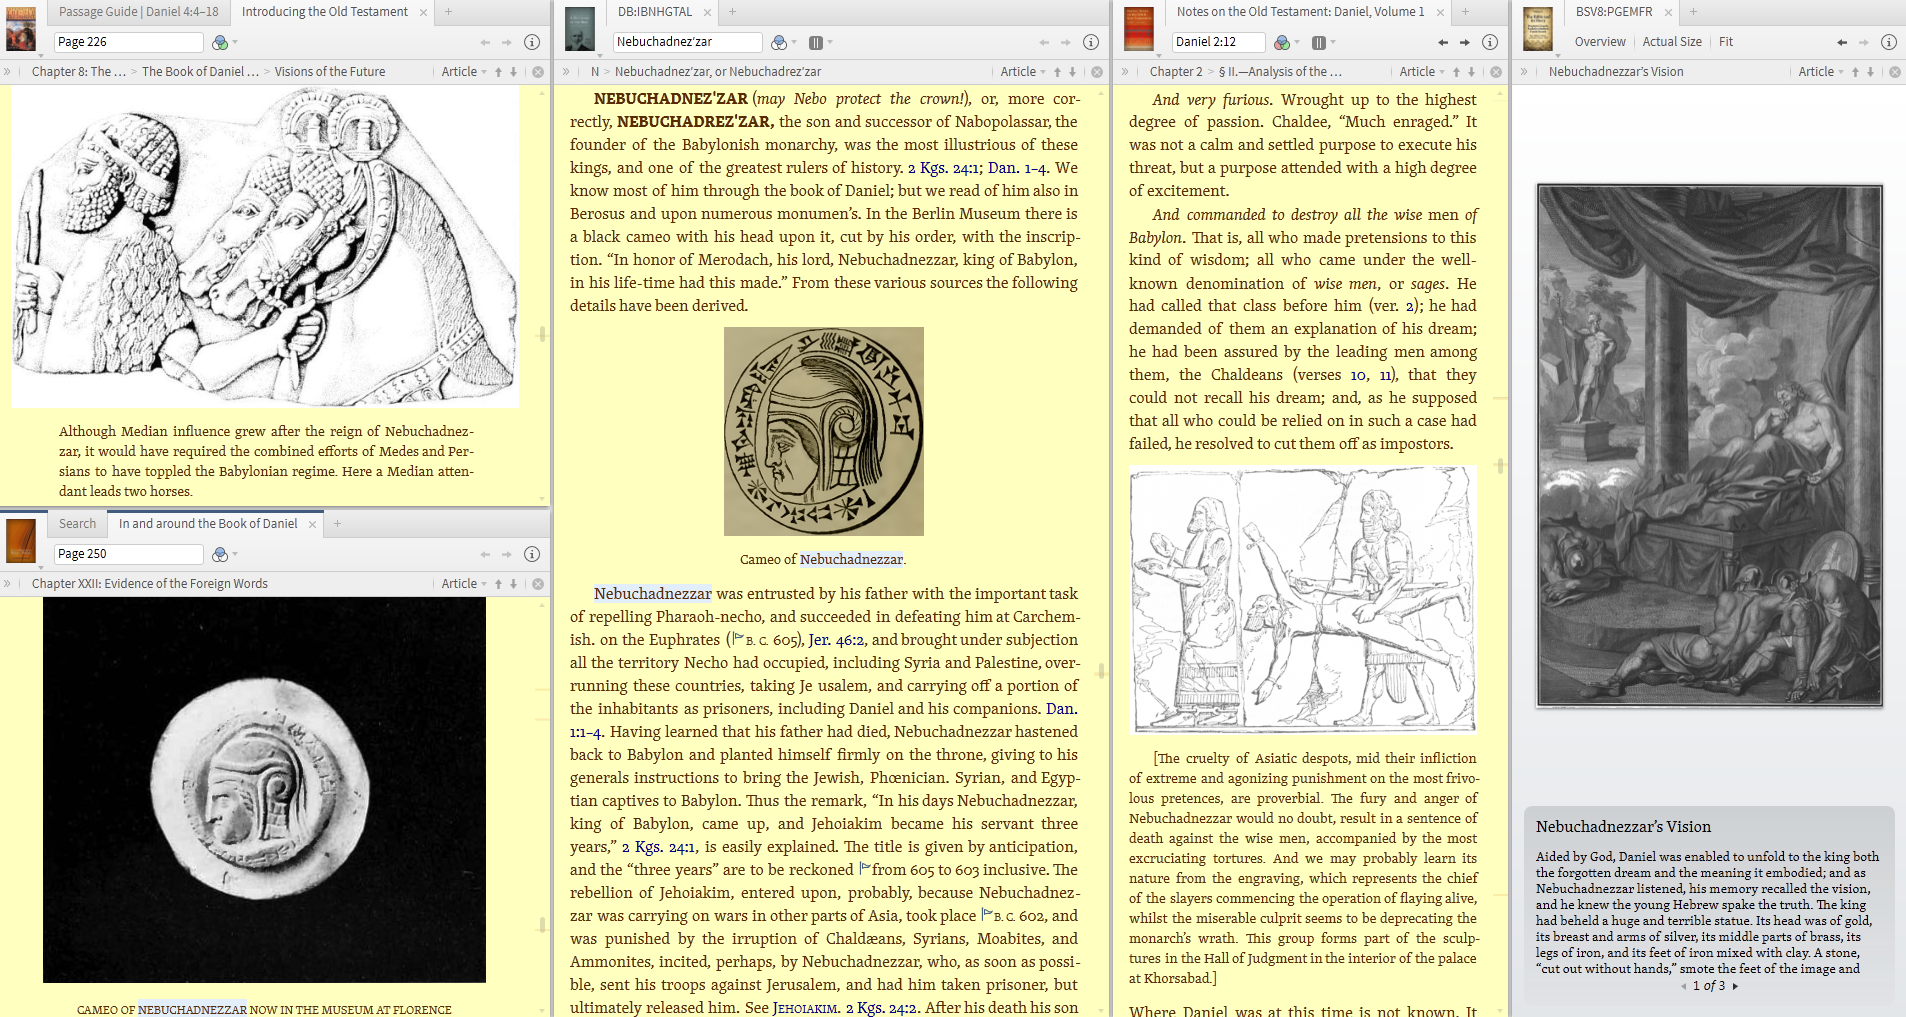Expand sidebar chevron in Nebuchadnezzar's Vision locator bar
The height and width of the screenshot is (1017, 1906).
pyautogui.click(x=1525, y=72)
